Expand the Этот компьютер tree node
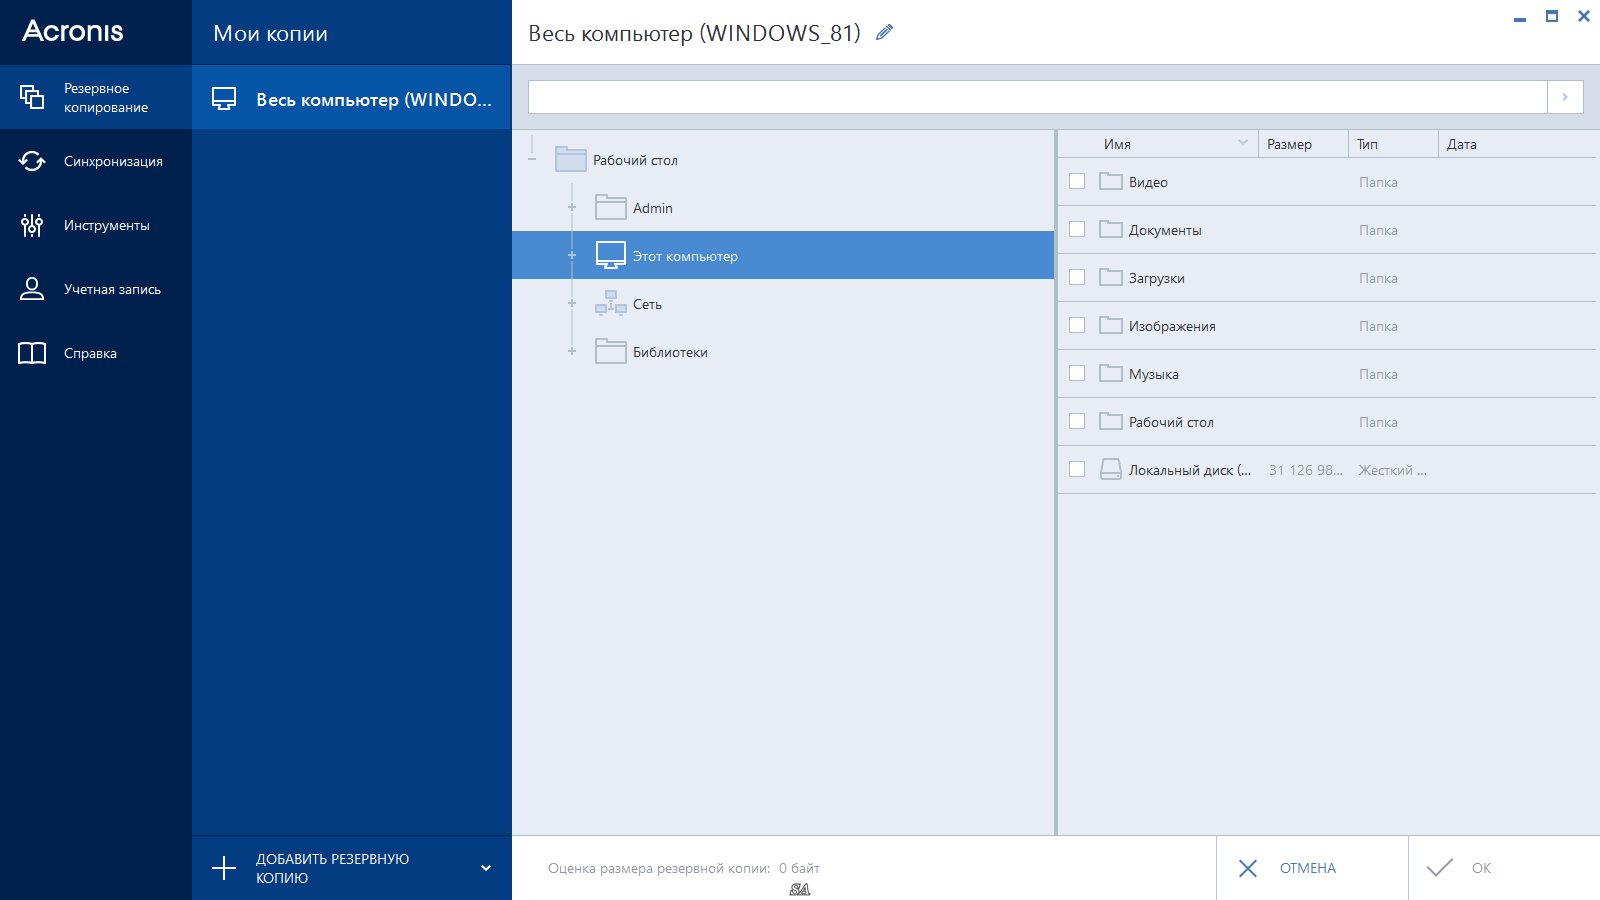 click(572, 255)
